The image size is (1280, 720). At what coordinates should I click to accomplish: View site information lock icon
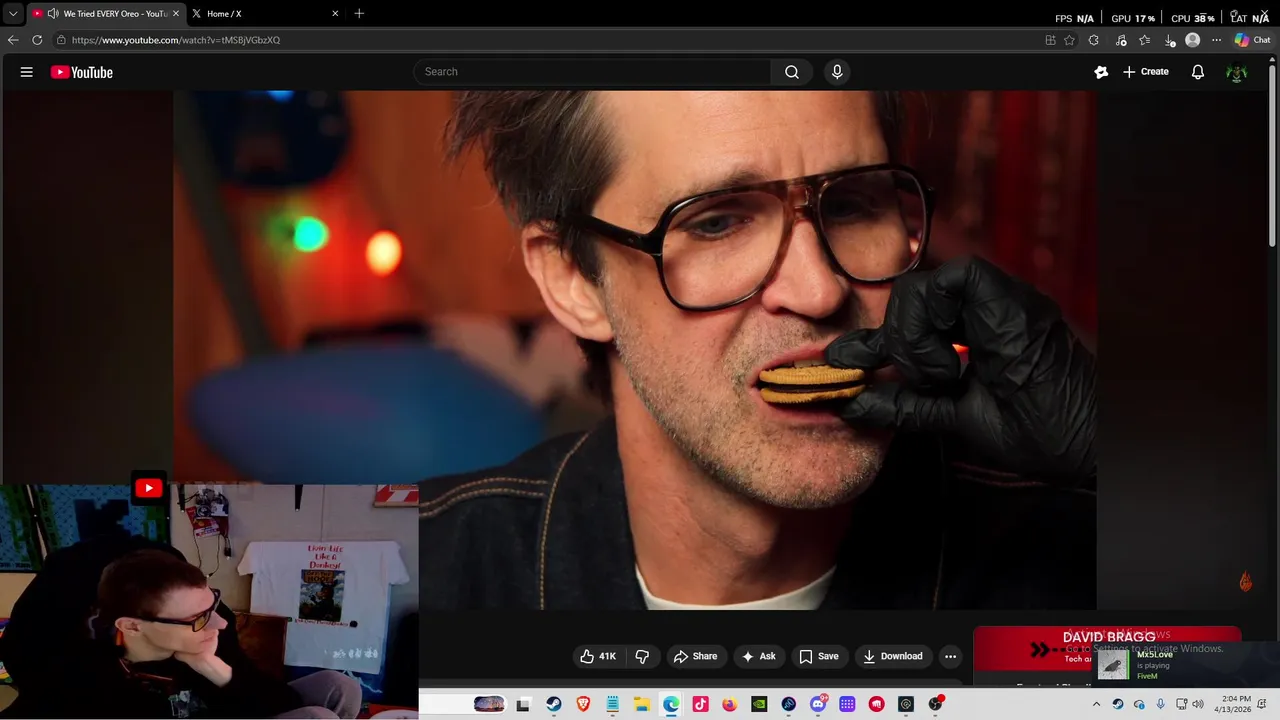pyautogui.click(x=61, y=40)
